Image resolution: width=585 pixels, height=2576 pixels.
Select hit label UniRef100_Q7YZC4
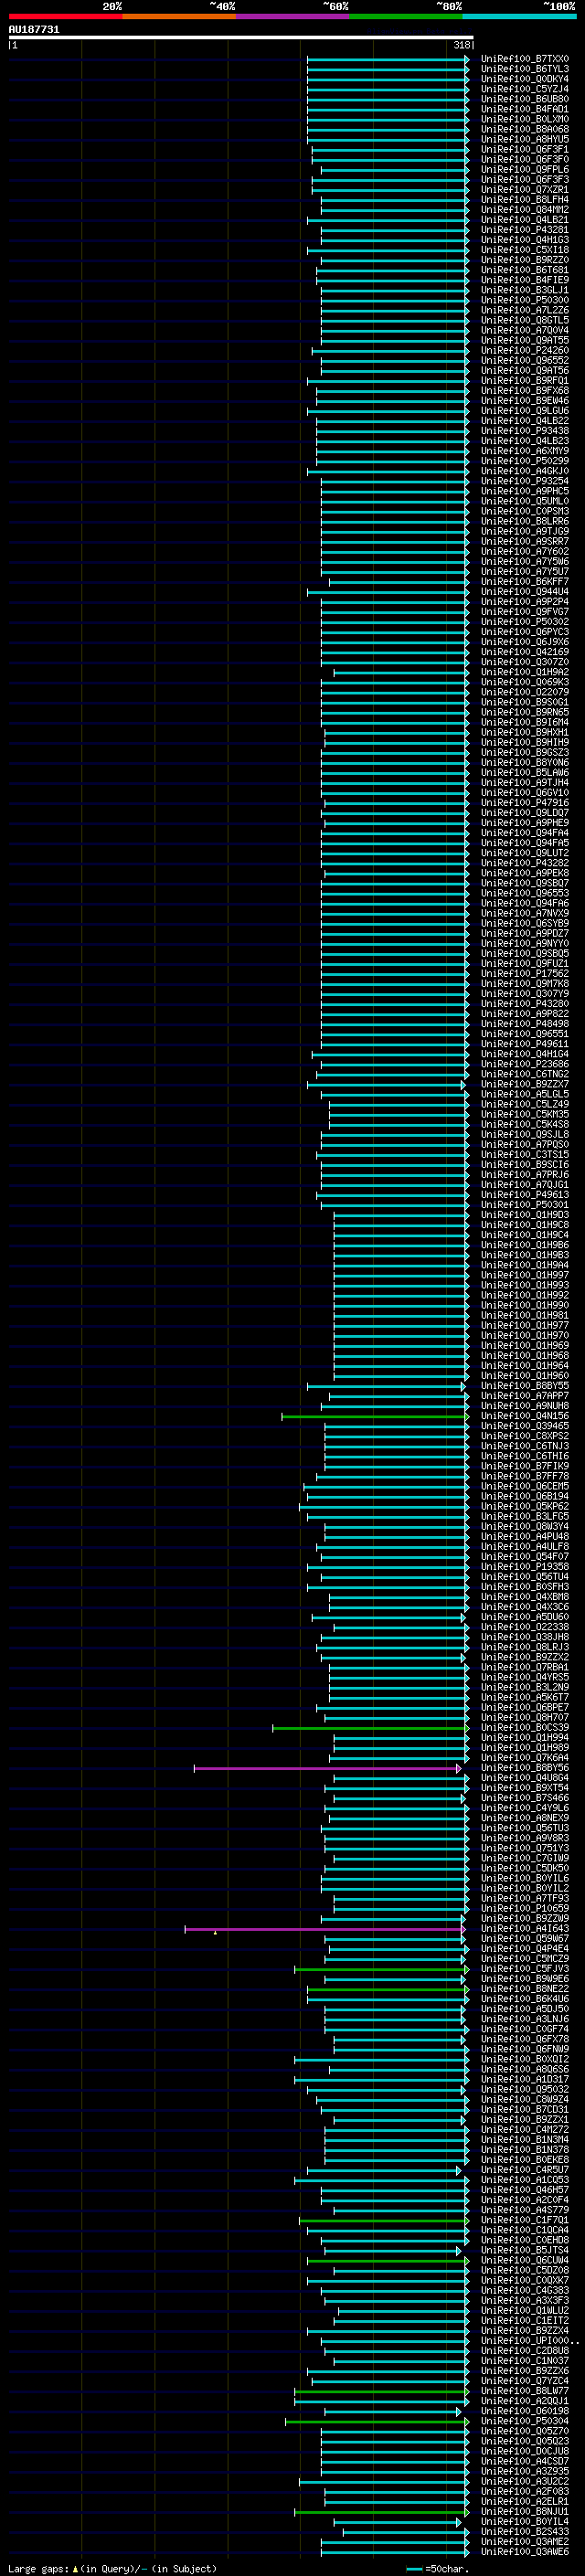coord(524,2381)
